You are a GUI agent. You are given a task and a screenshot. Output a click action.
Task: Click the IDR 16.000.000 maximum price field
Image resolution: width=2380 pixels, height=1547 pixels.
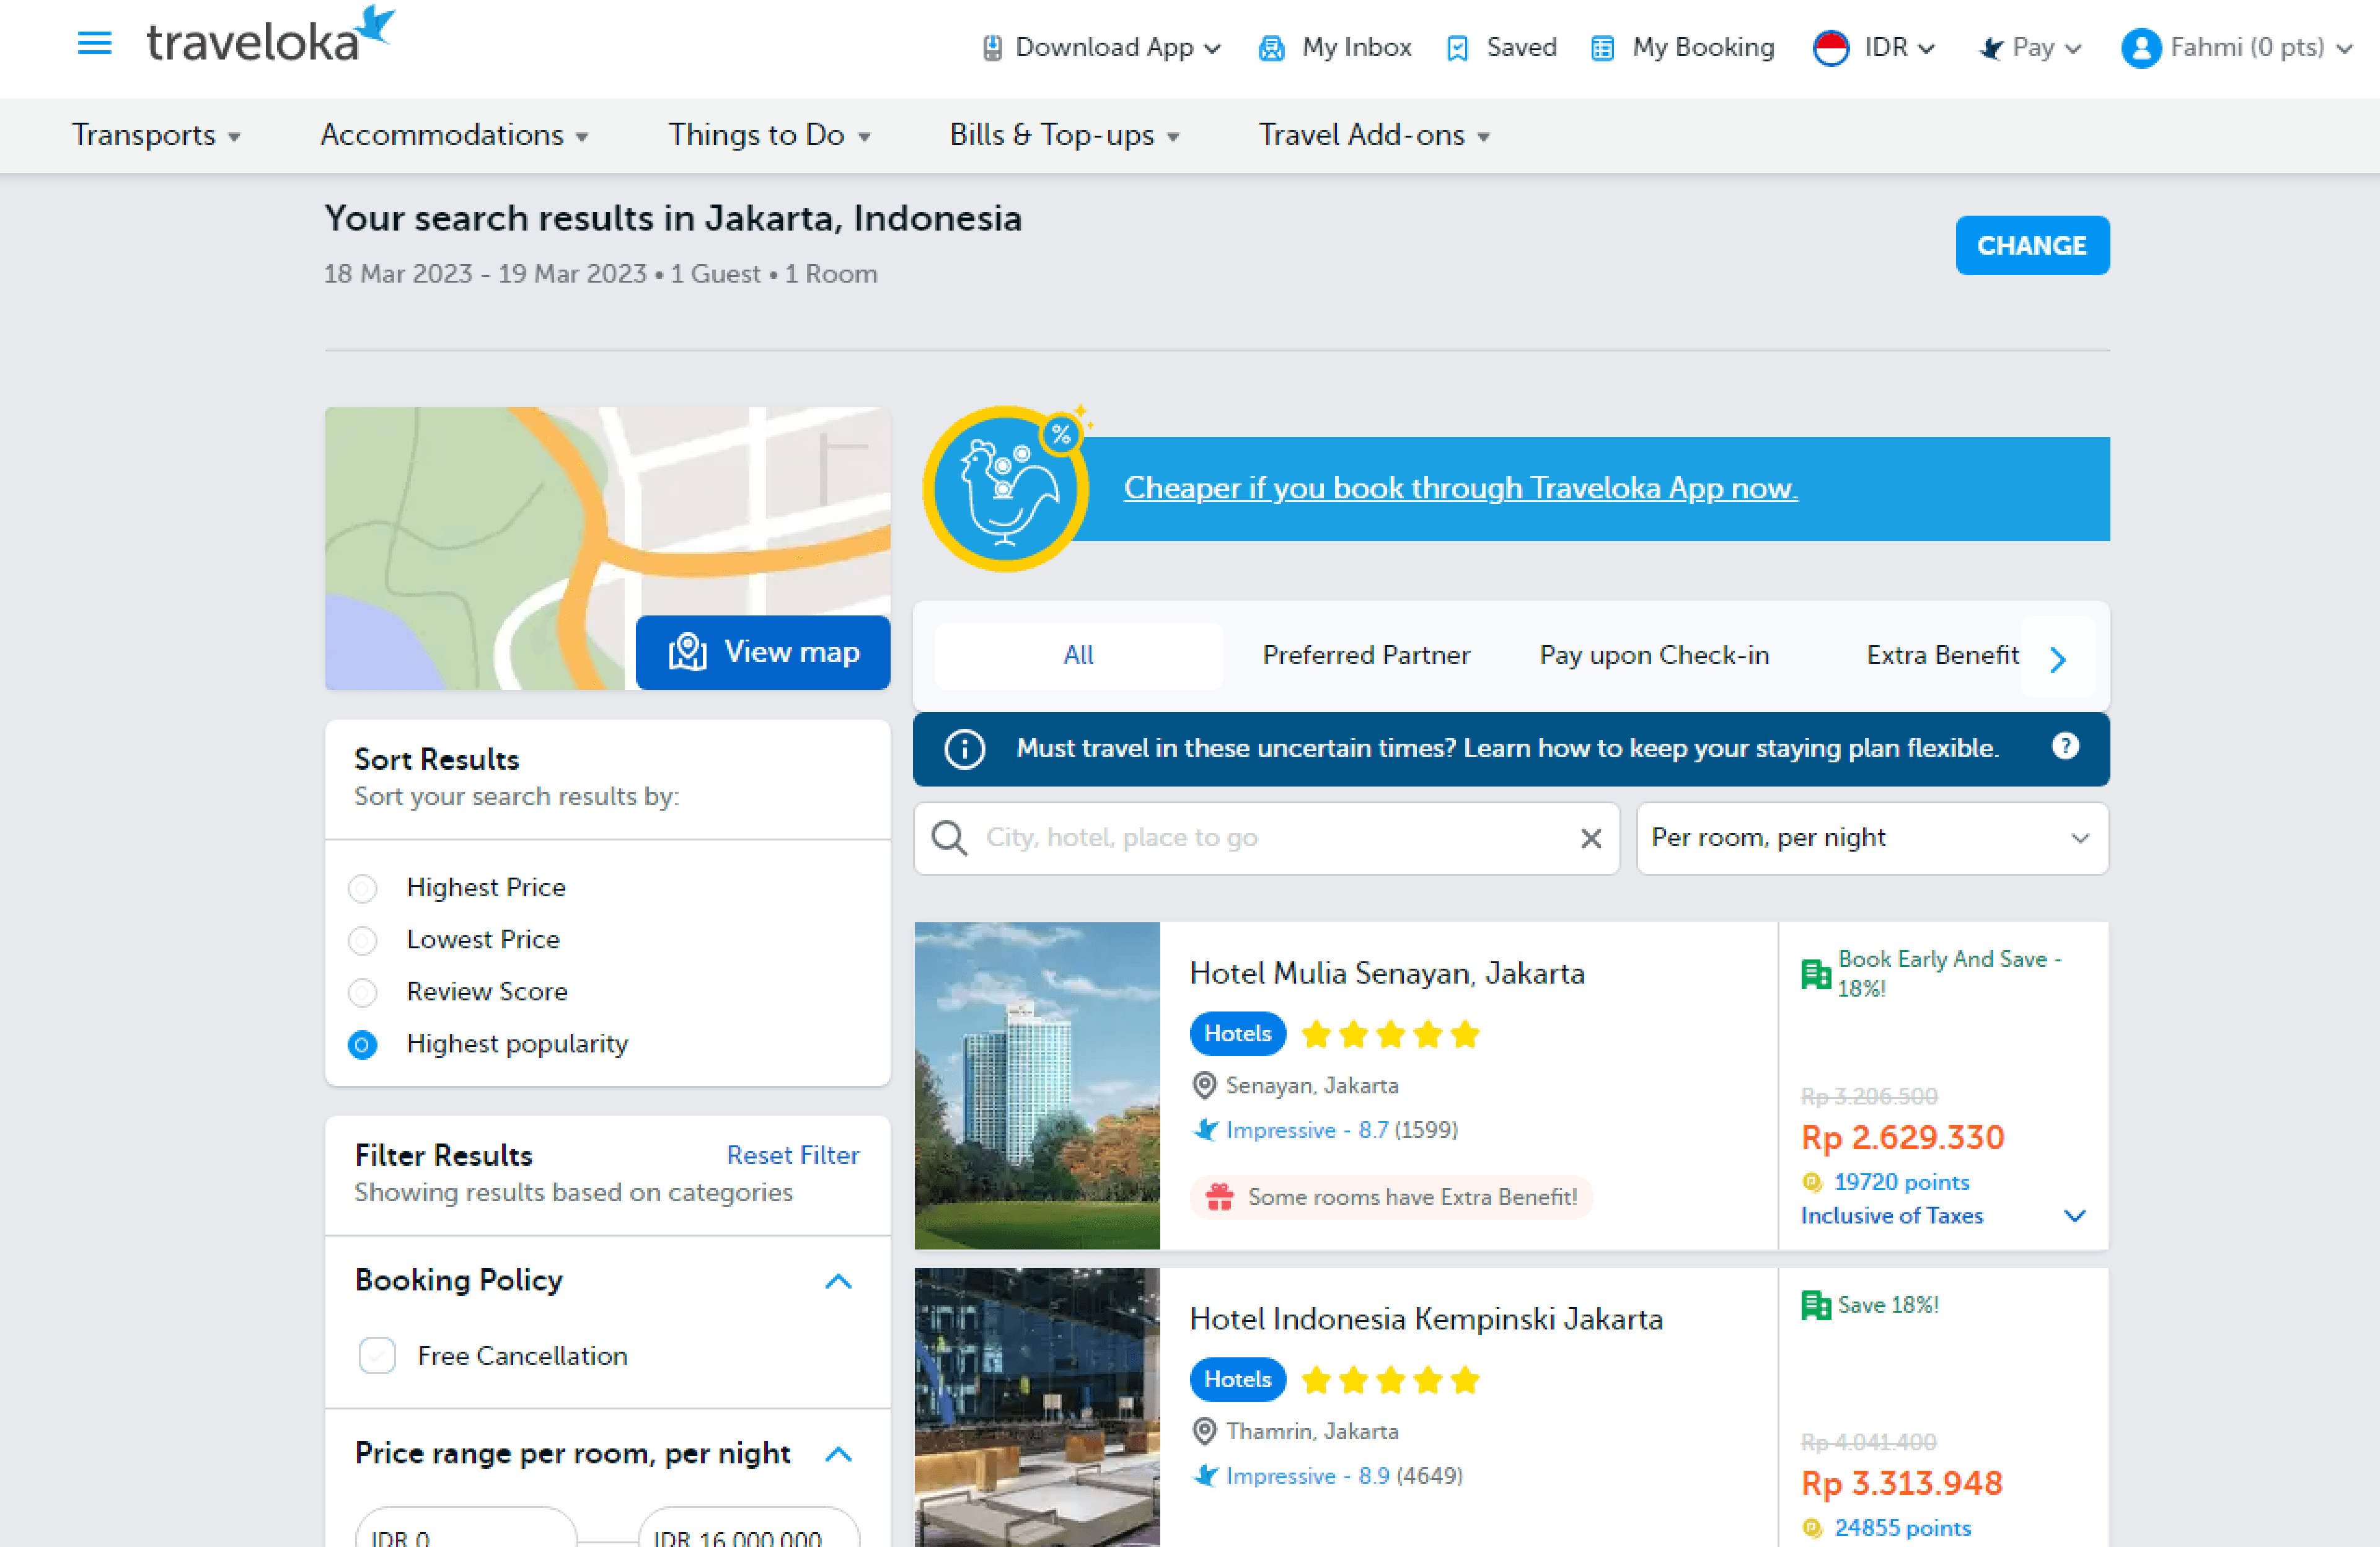(749, 1527)
